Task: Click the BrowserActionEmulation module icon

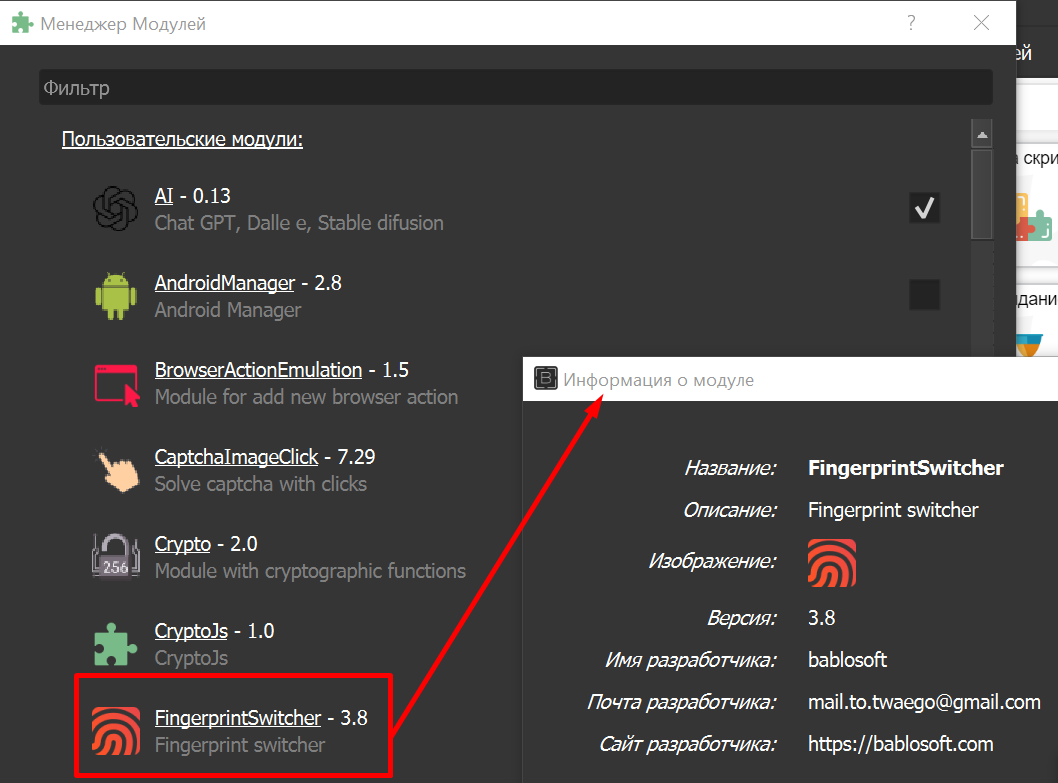Action: tap(115, 384)
